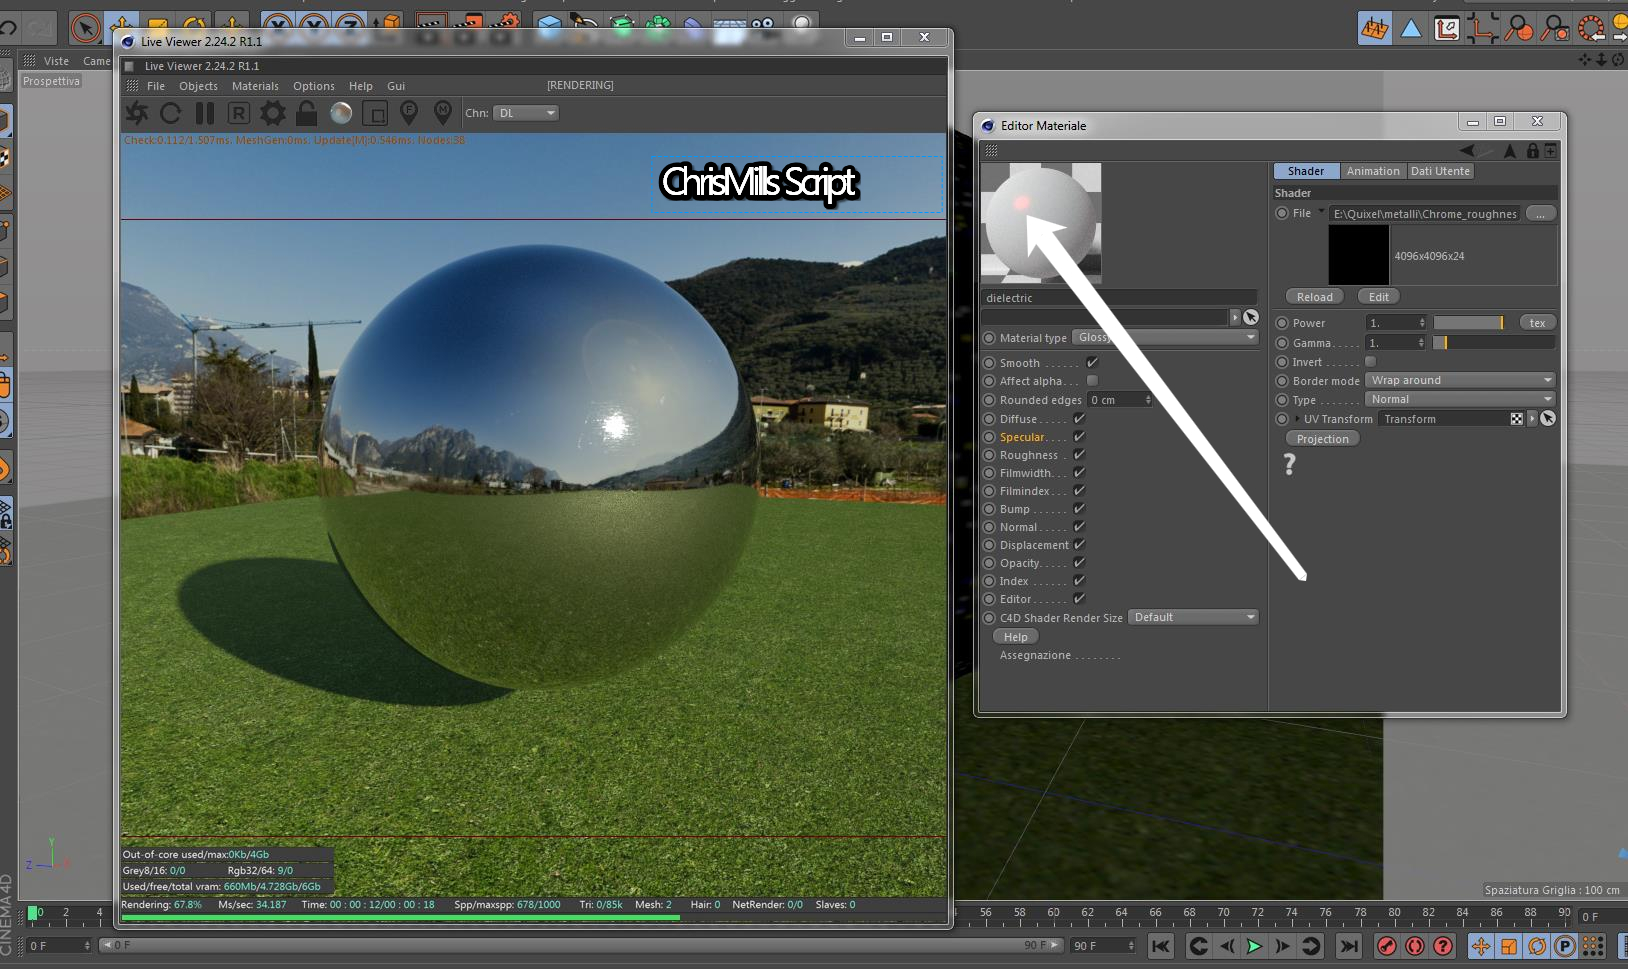Image resolution: width=1628 pixels, height=969 pixels.
Task: Toggle the Displacement channel checkbox
Action: click(1079, 545)
